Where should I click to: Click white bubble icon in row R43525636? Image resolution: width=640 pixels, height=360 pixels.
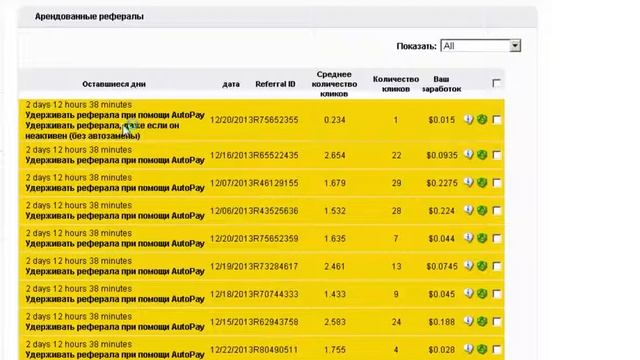click(x=469, y=210)
